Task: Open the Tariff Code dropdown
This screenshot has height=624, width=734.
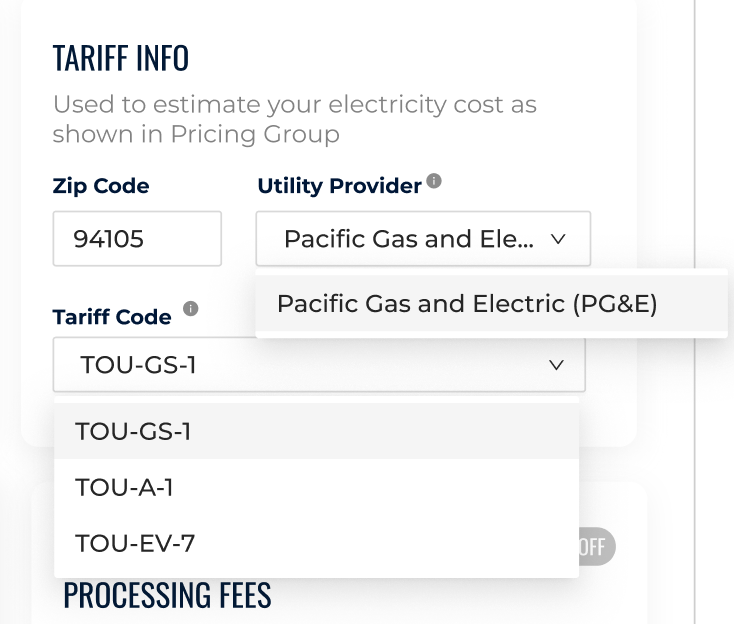Action: coord(319,365)
